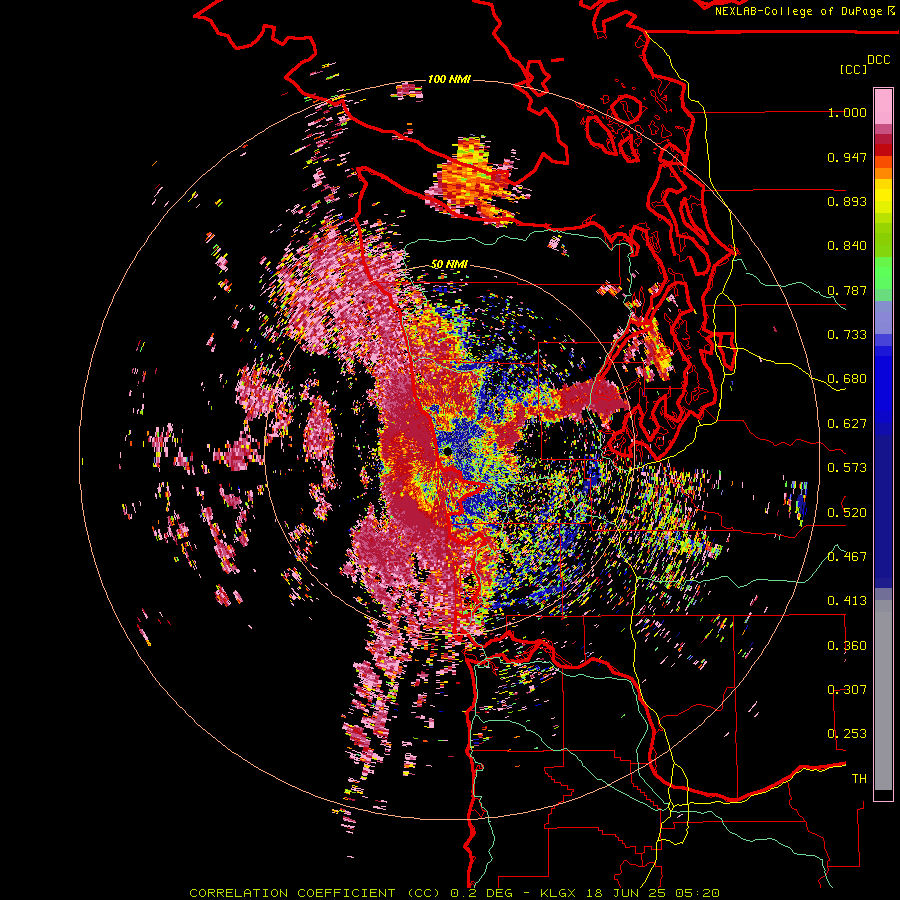Click the 0.573 color scale label

pos(847,468)
